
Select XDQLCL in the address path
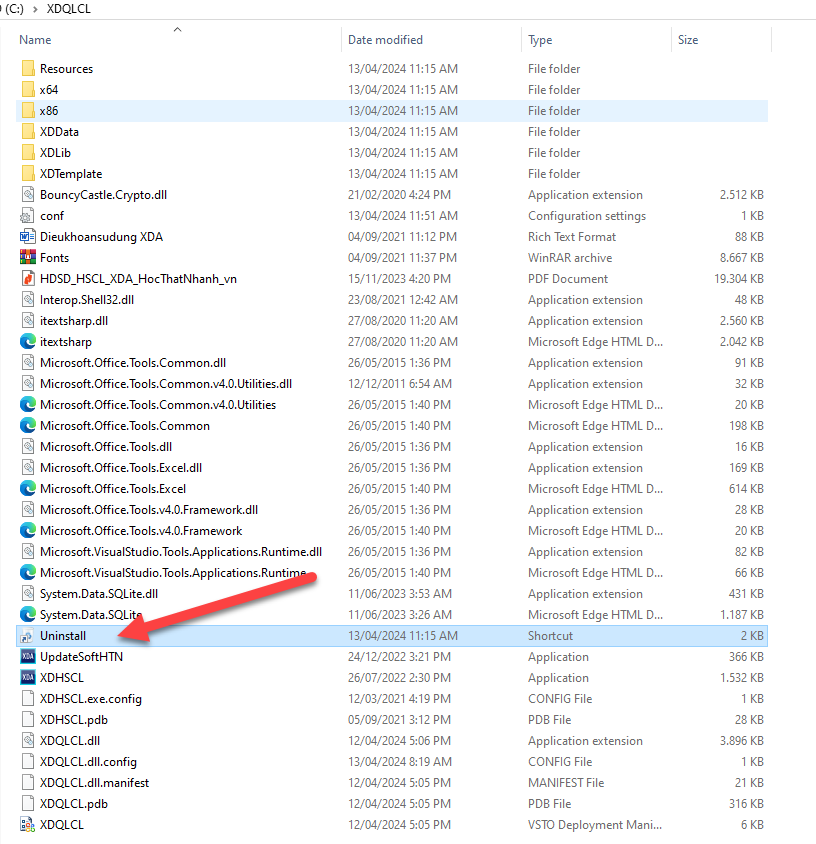point(69,9)
